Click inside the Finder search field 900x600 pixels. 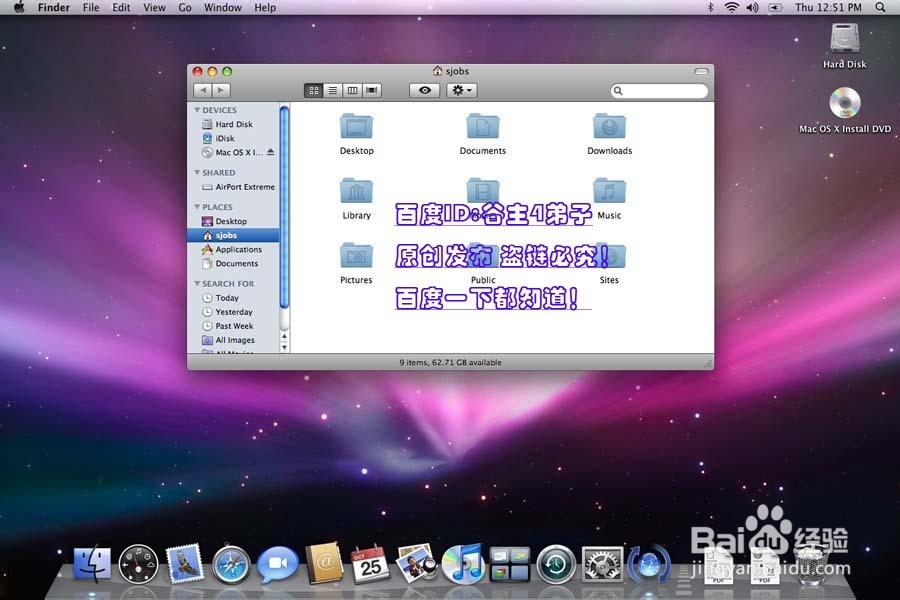(660, 90)
